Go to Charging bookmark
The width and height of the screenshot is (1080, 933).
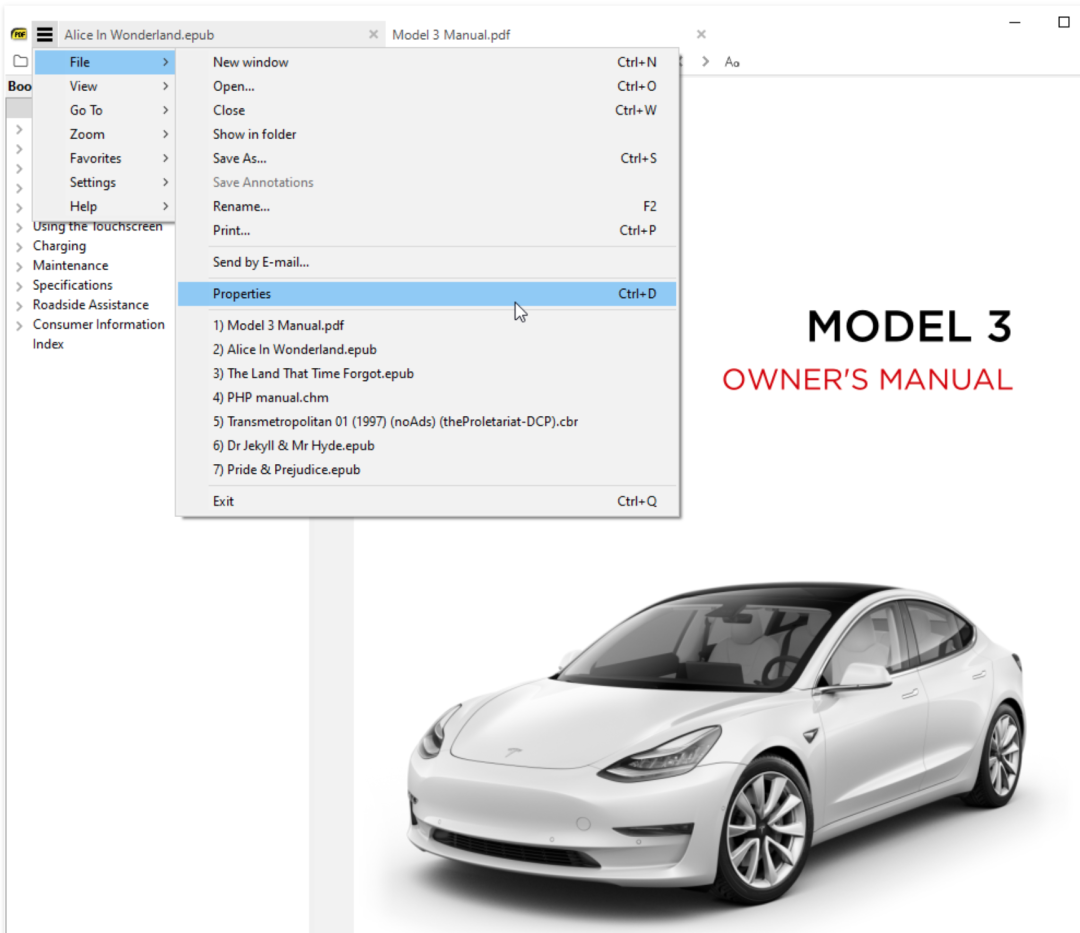[59, 246]
